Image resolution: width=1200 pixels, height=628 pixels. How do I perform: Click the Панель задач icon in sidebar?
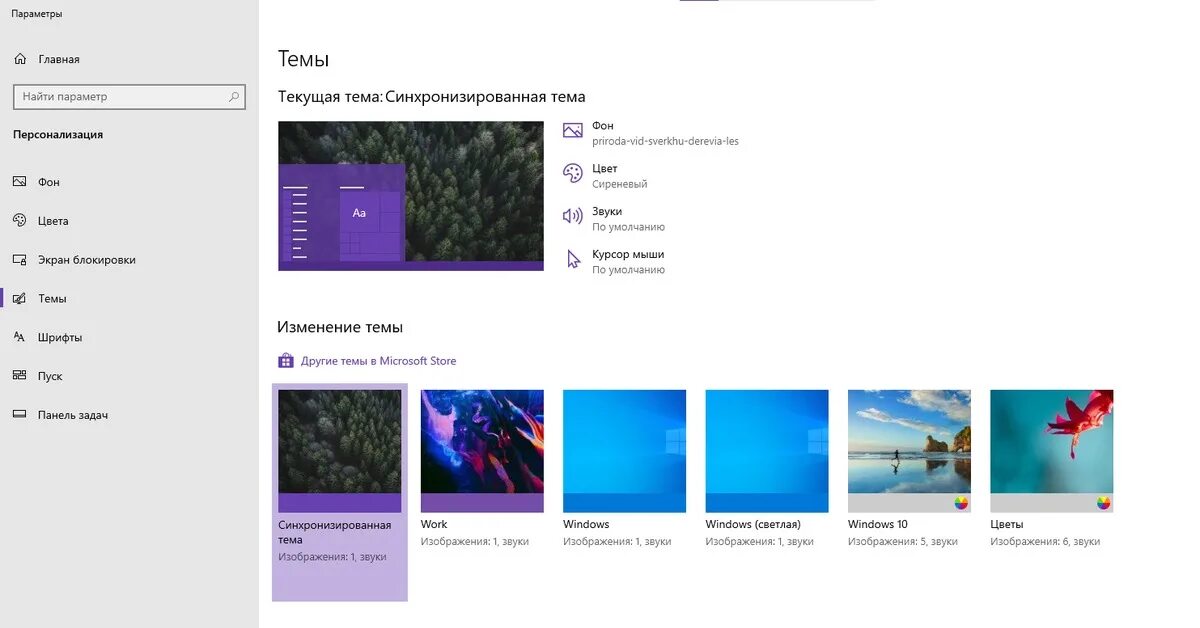tap(19, 415)
